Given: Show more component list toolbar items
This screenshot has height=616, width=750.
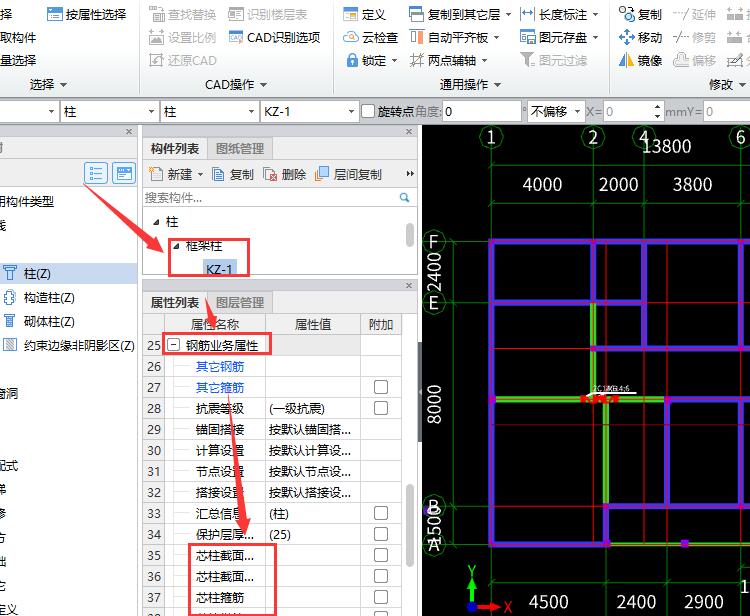Looking at the screenshot, I should click(x=410, y=174).
